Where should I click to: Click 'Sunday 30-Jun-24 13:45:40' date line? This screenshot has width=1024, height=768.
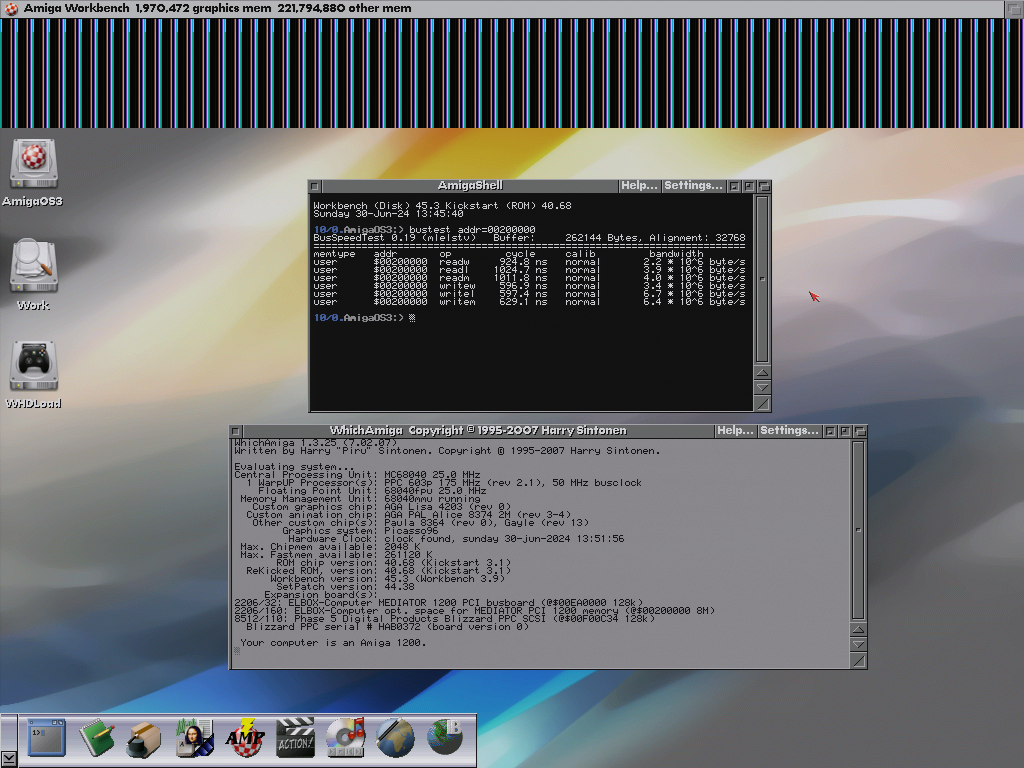click(388, 214)
